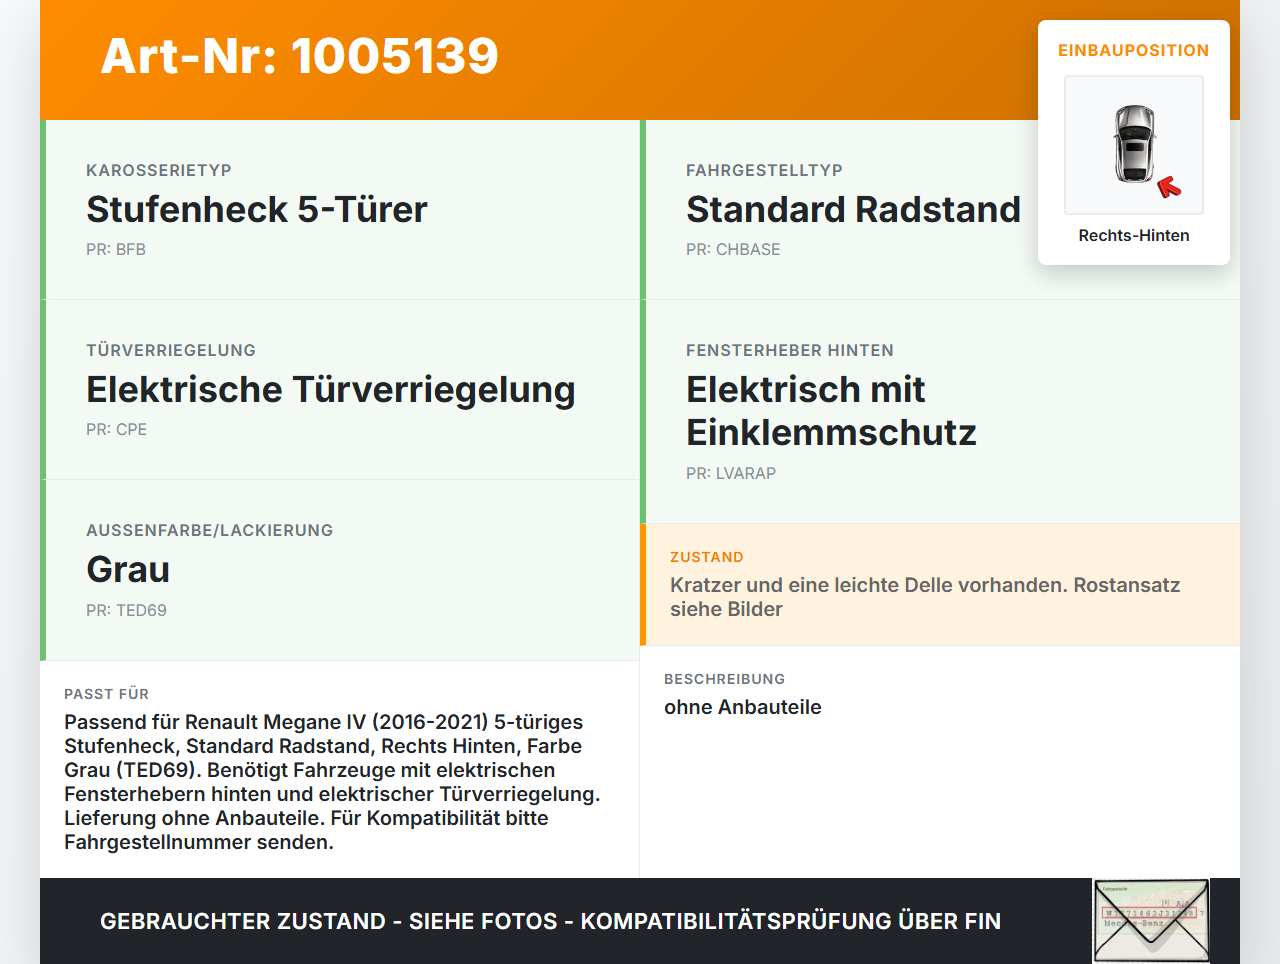
Task: Click the PR: BFB code
Action: pyautogui.click(x=116, y=249)
